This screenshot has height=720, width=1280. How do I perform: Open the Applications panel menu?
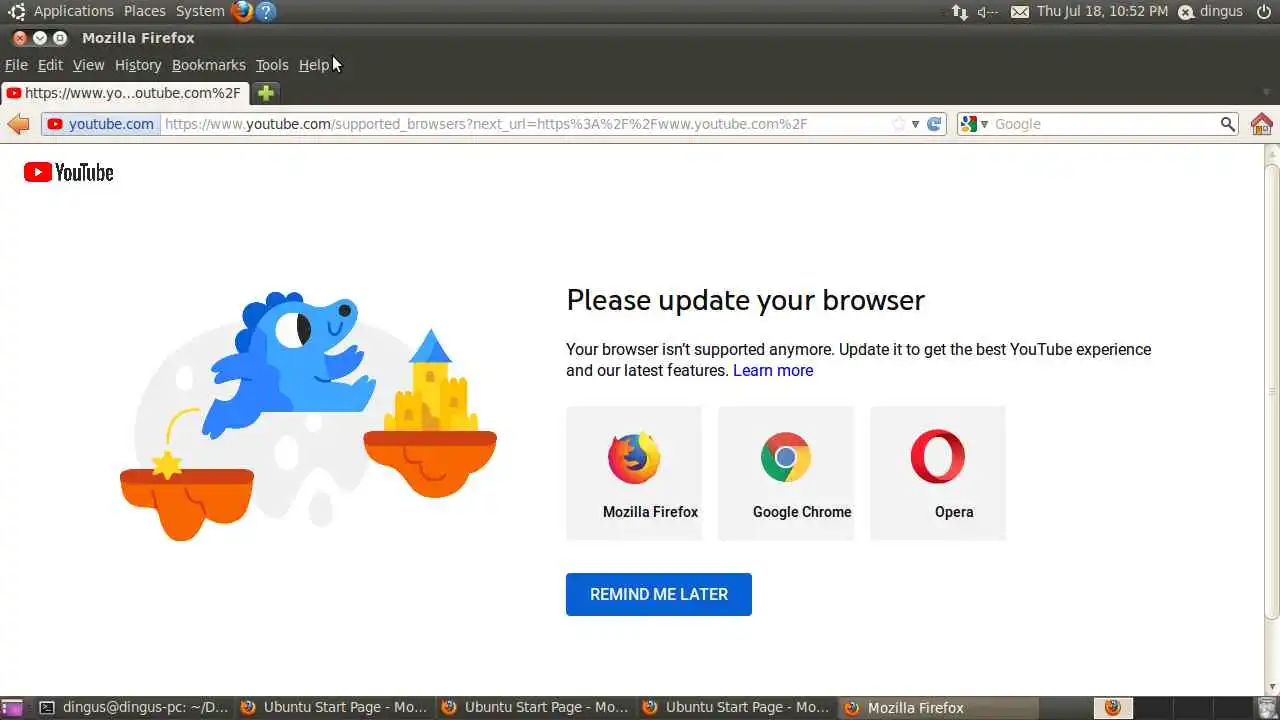[73, 11]
